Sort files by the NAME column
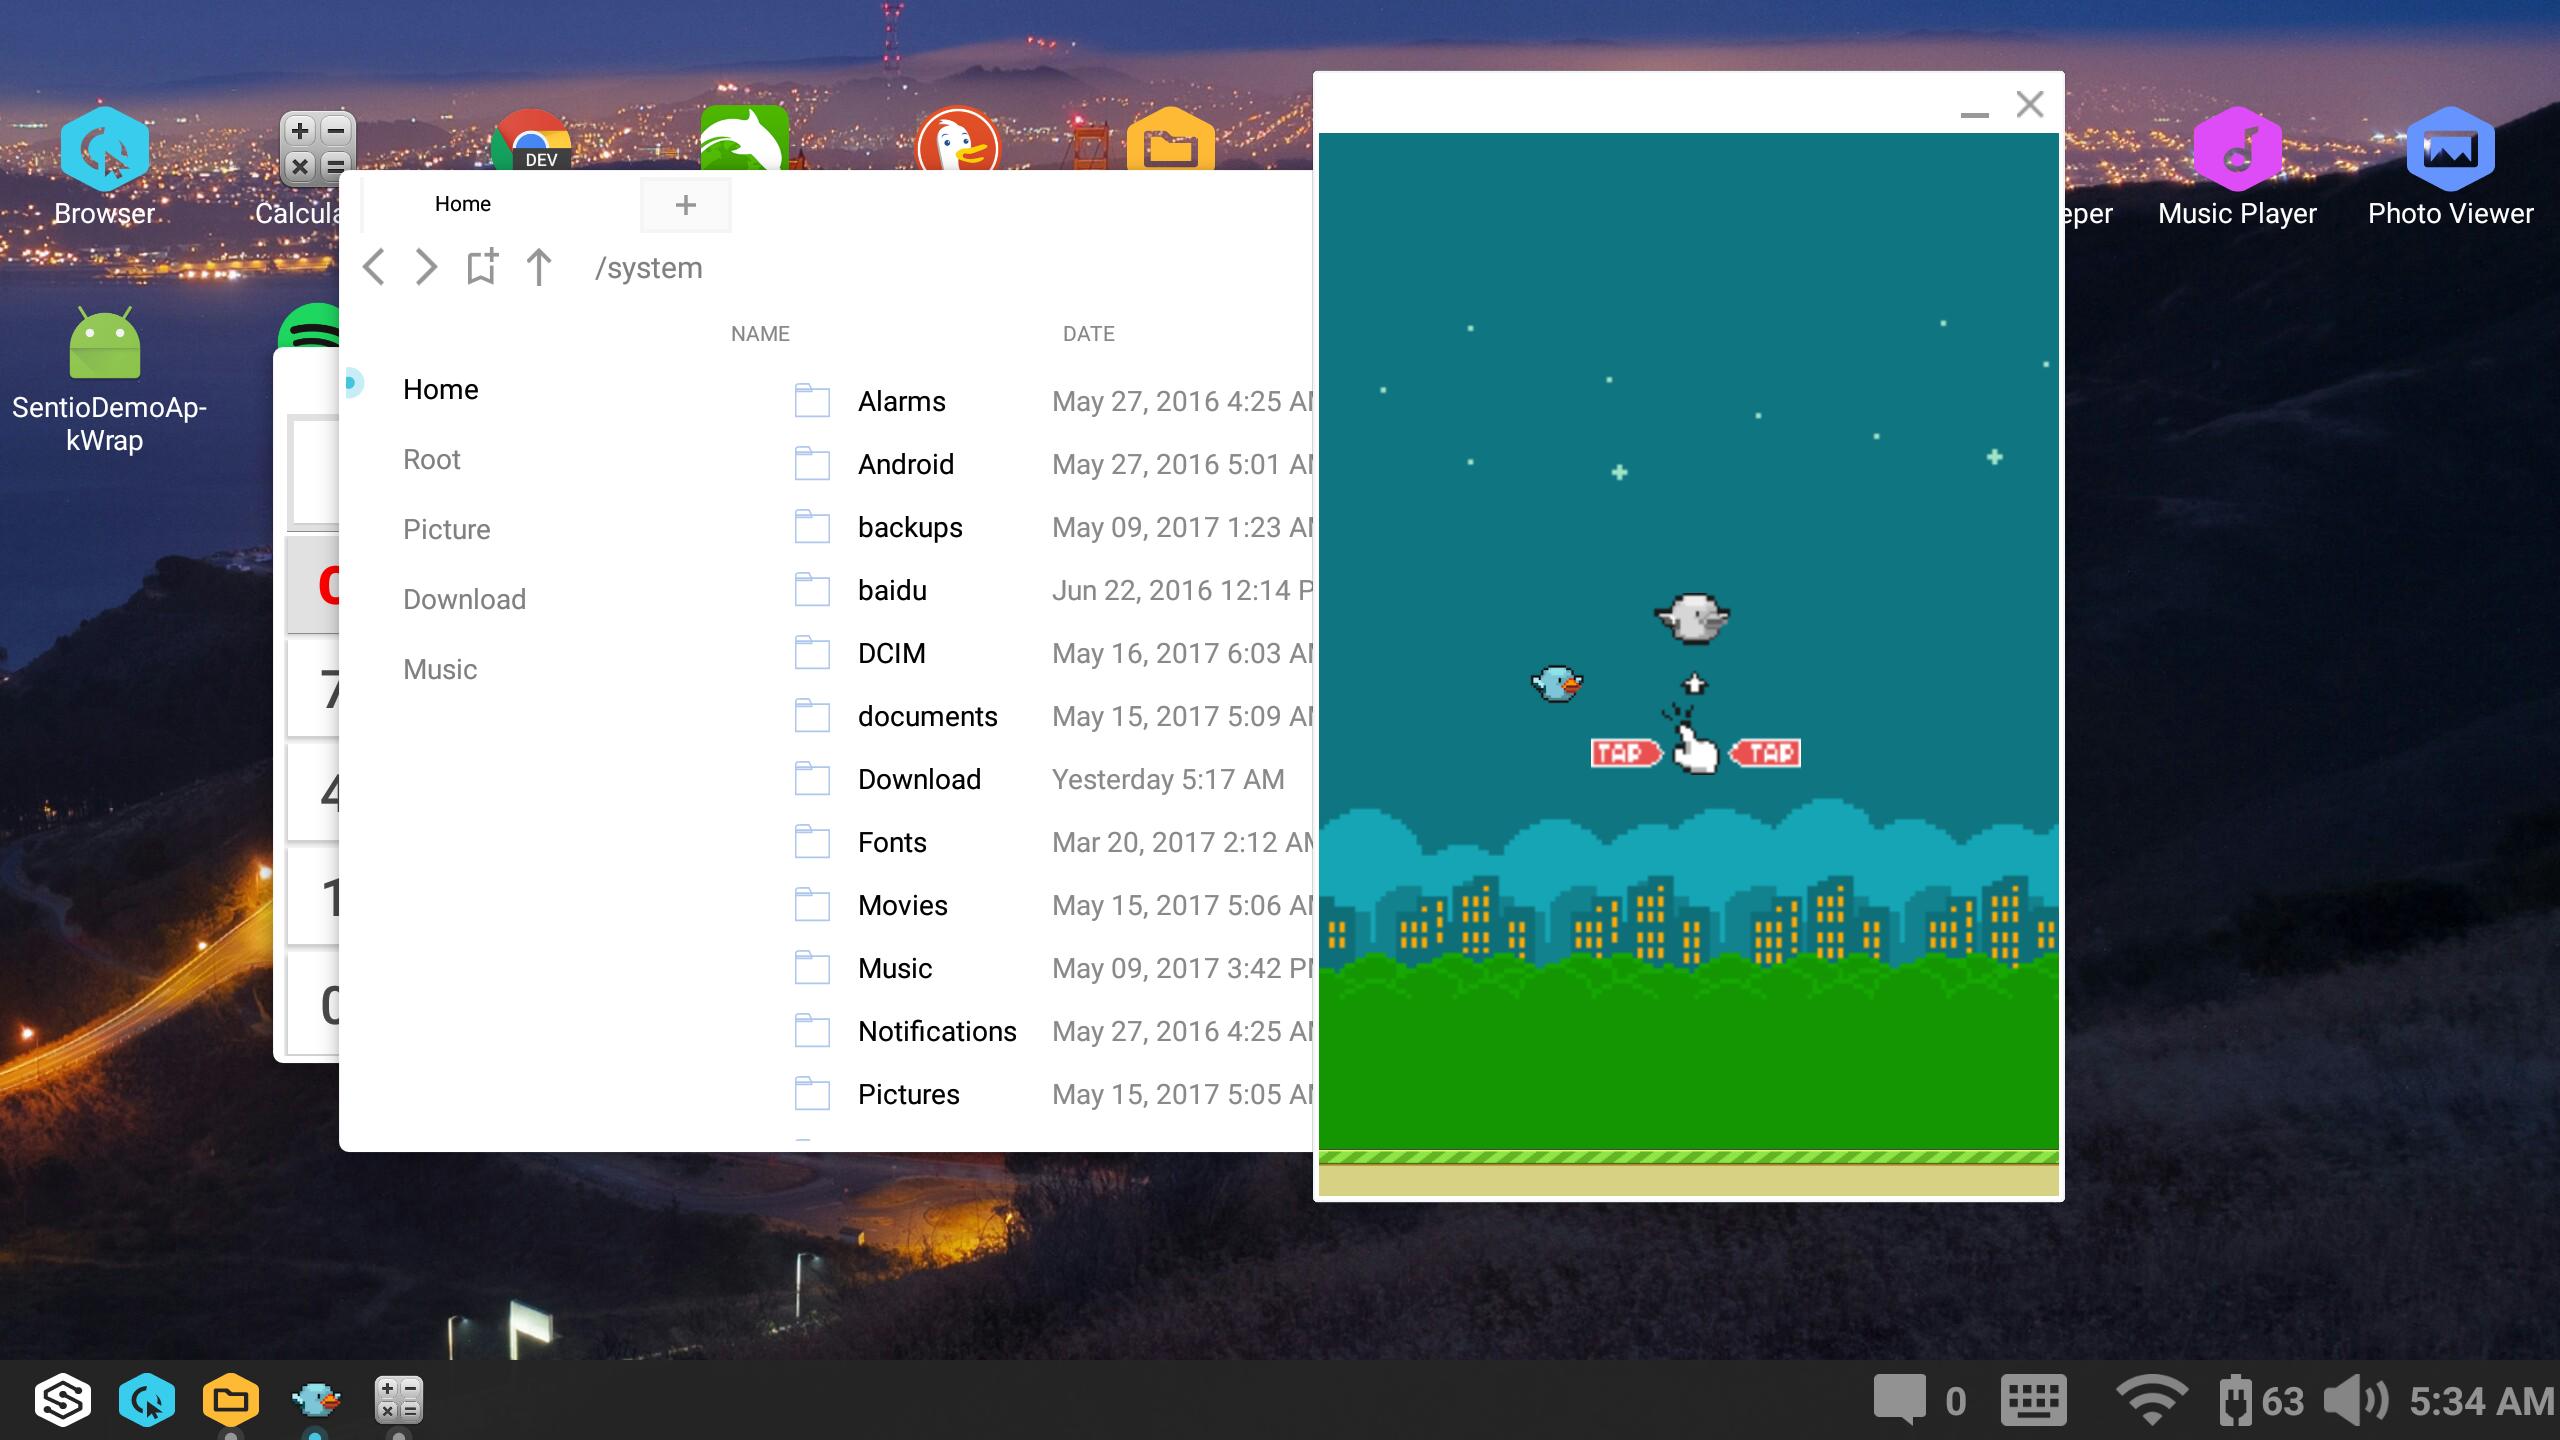The width and height of the screenshot is (2560, 1440). [x=760, y=334]
